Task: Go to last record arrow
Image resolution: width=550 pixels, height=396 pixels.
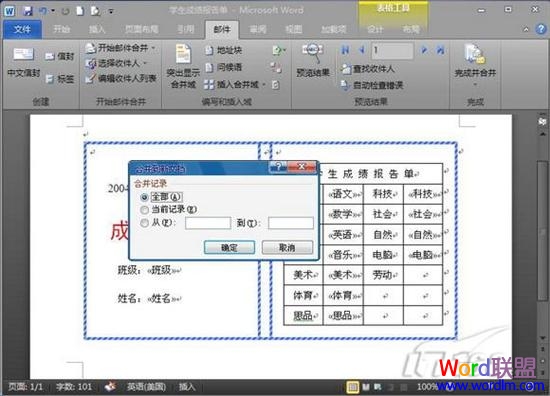Action: click(440, 51)
